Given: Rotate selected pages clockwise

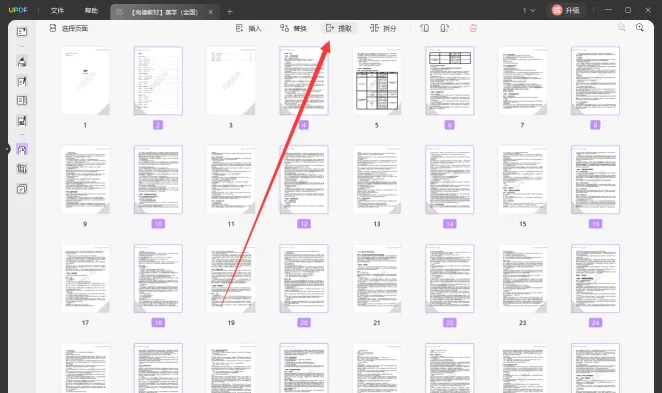Looking at the screenshot, I should (x=445, y=28).
